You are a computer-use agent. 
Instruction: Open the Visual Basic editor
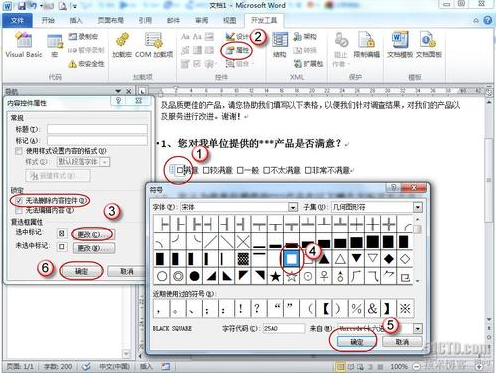click(24, 45)
